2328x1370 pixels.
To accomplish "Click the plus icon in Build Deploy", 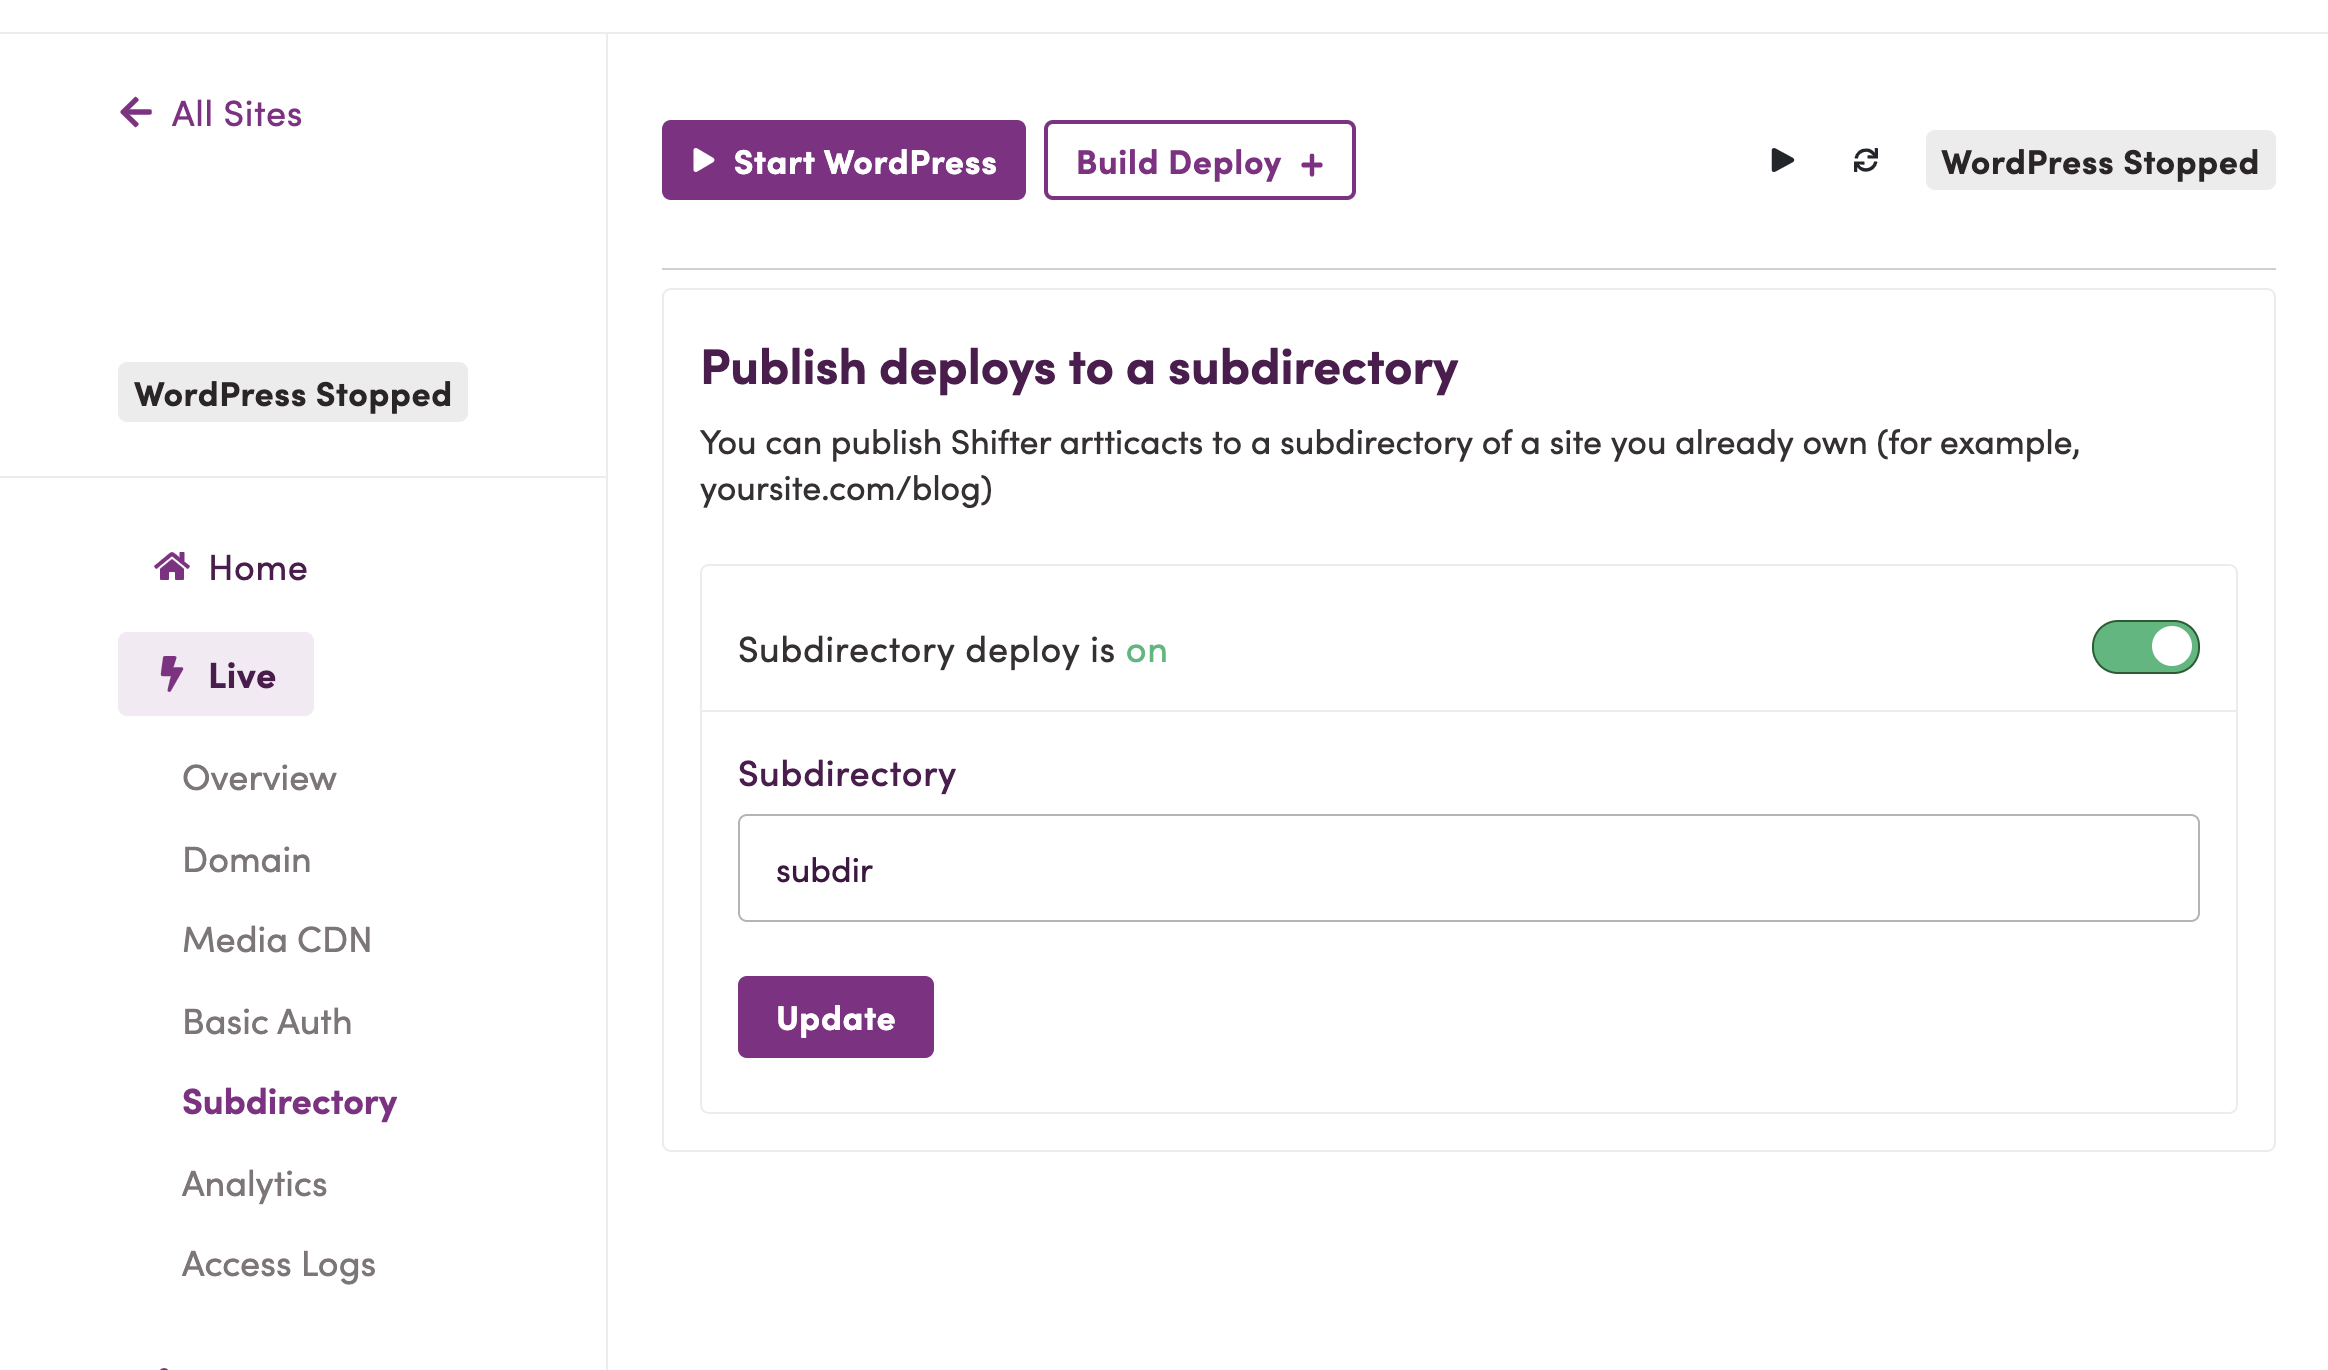I will pyautogui.click(x=1311, y=164).
